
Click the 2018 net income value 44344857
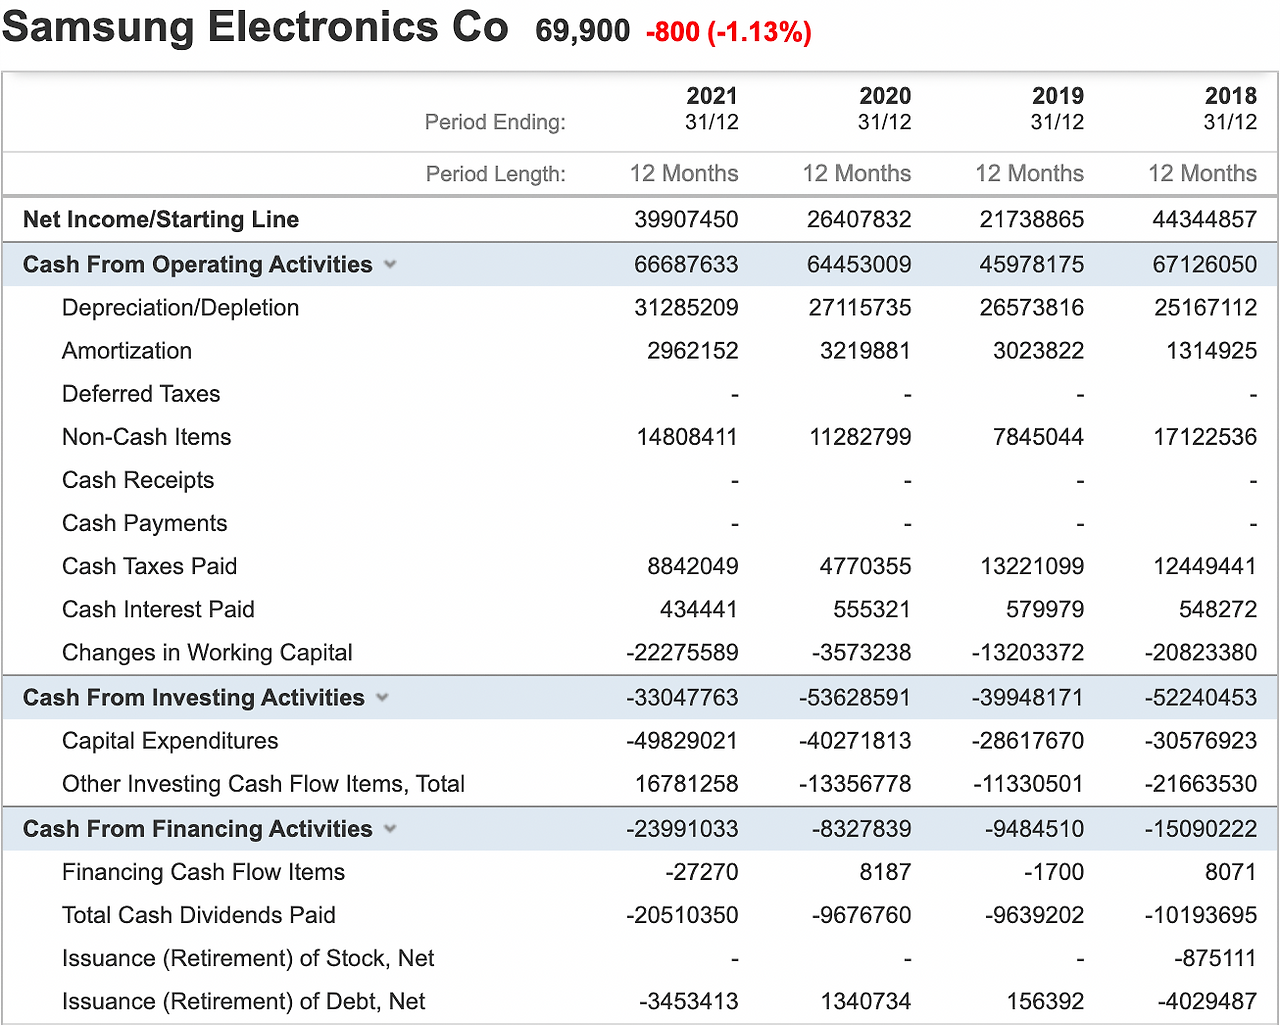pos(1205,219)
